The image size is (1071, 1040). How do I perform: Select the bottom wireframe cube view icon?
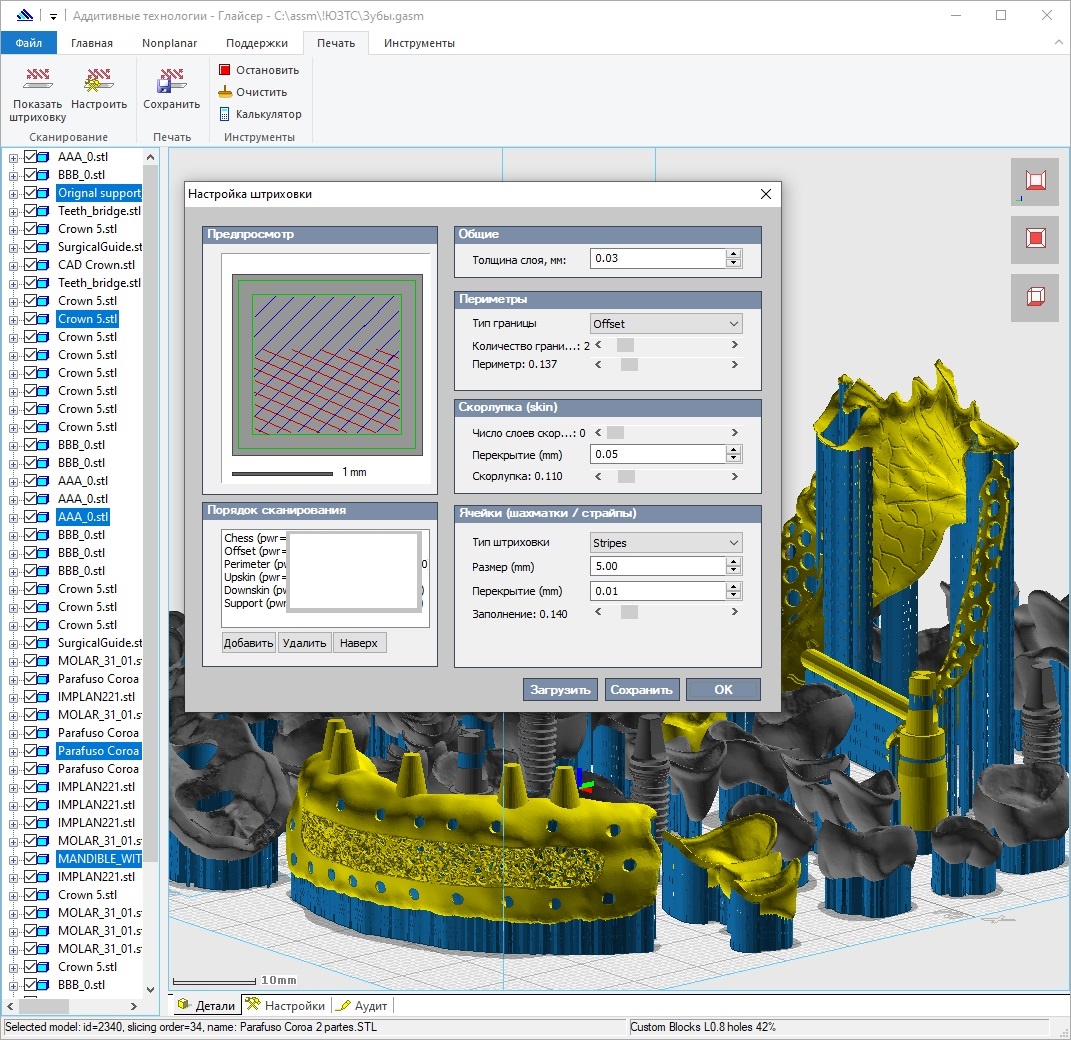(1035, 297)
